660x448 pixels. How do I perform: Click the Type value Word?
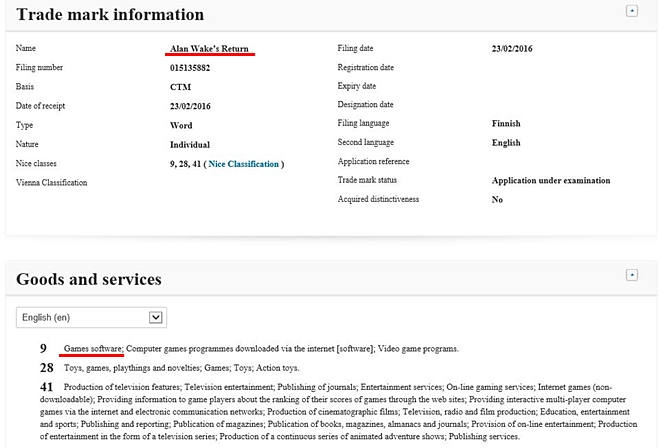(181, 125)
